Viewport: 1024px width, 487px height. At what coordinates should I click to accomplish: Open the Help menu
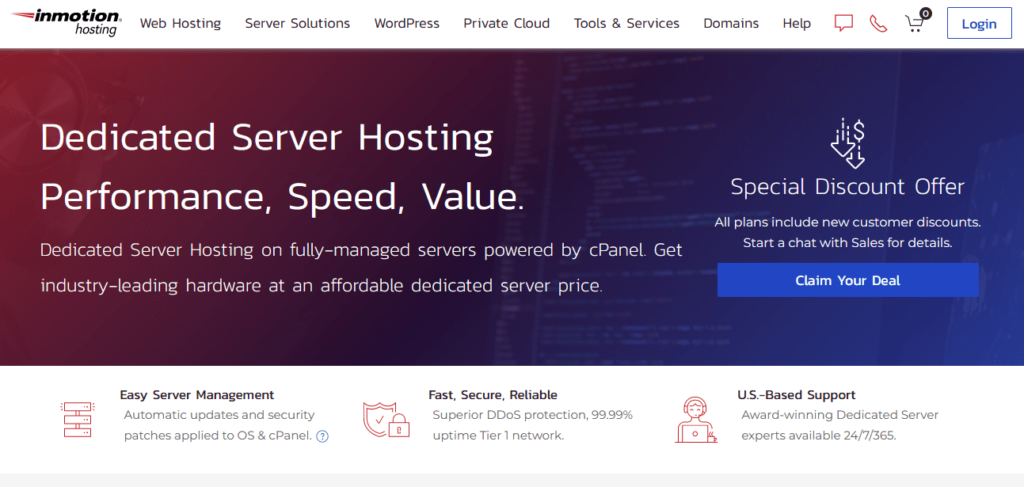point(797,24)
